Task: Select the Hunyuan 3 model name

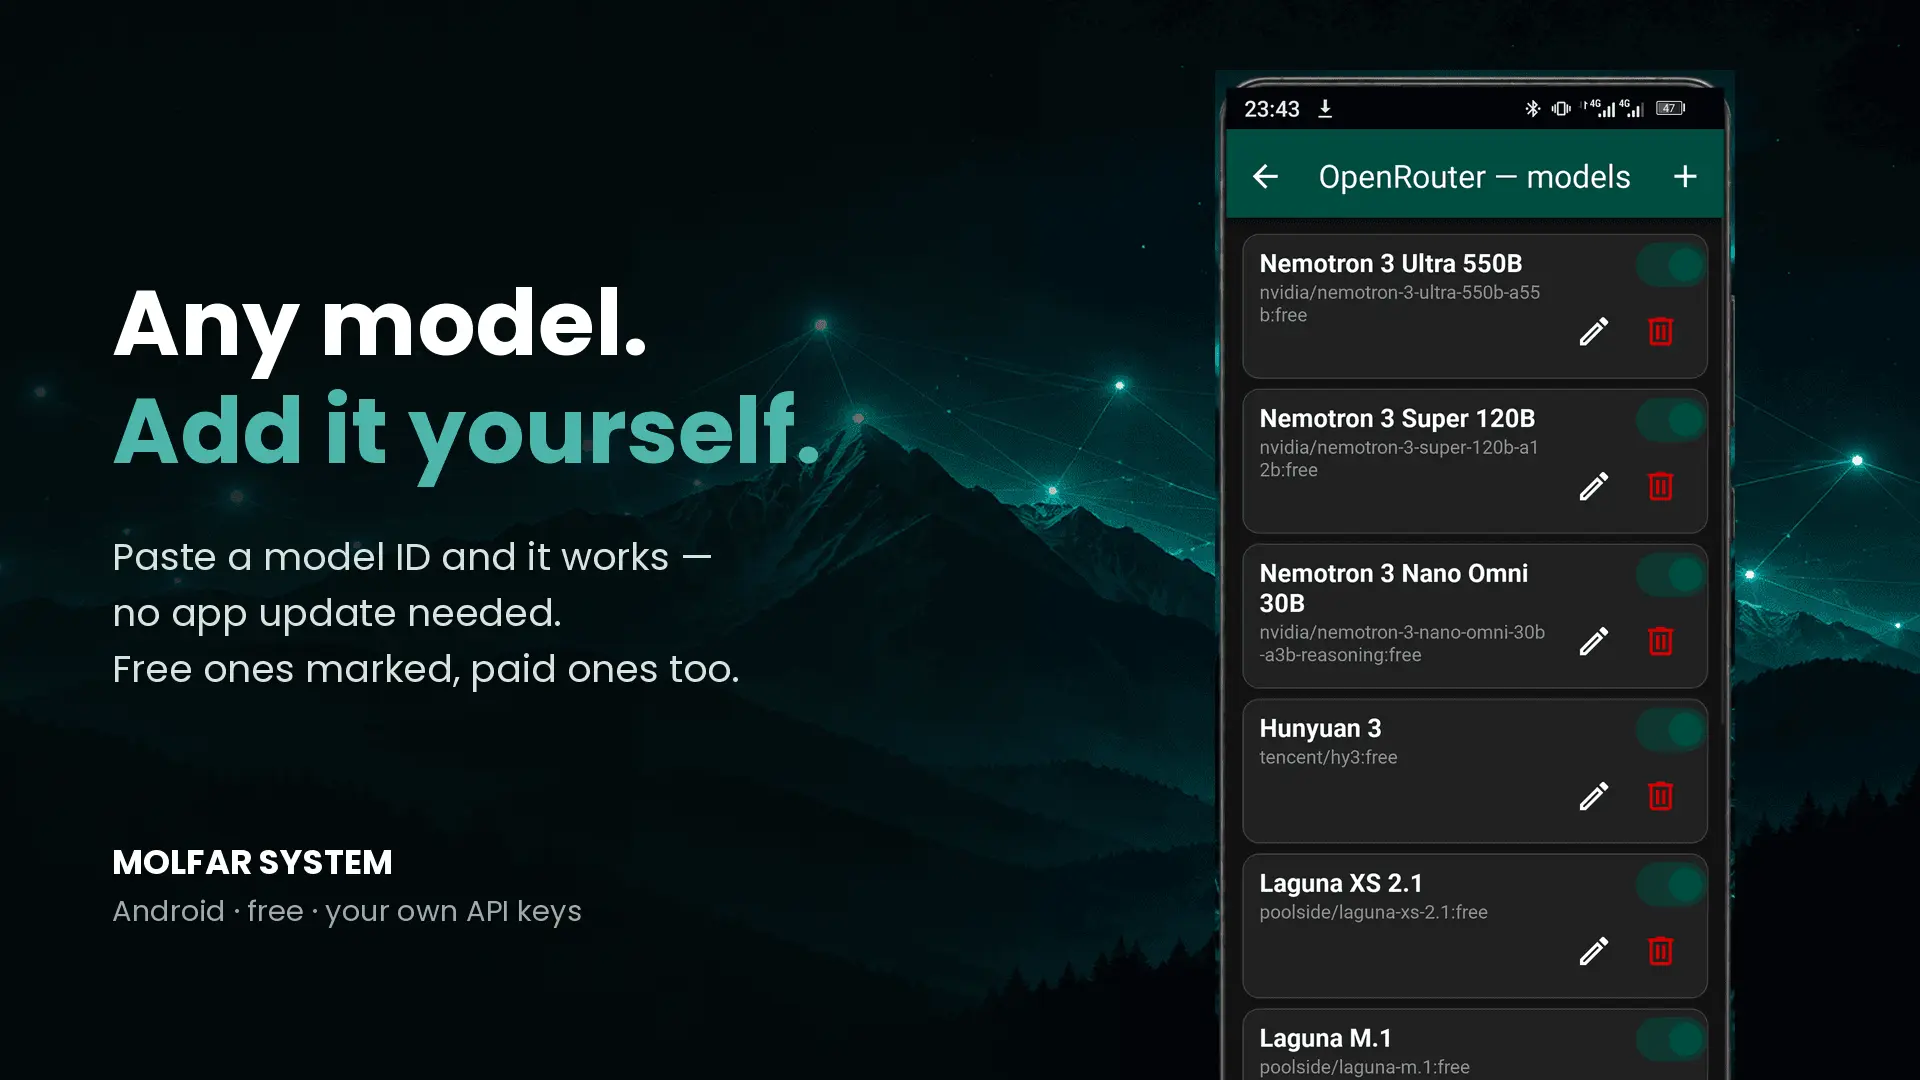Action: 1320,729
